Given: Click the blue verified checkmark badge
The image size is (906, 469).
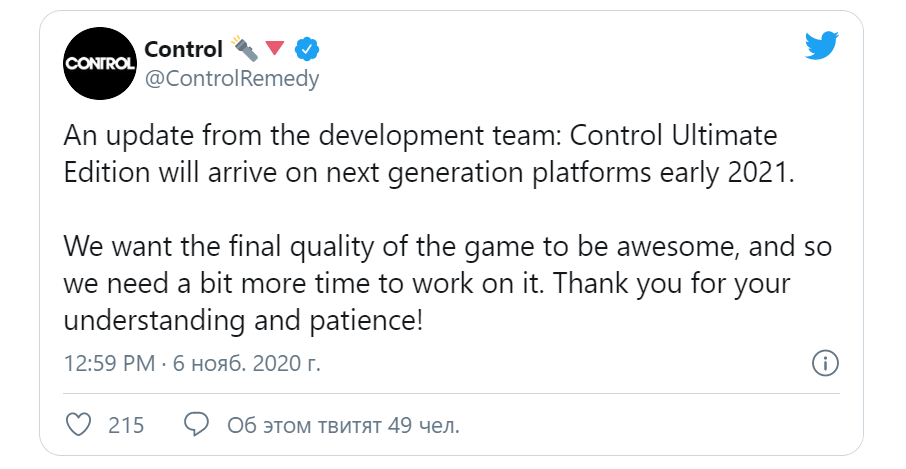Looking at the screenshot, I should [306, 49].
